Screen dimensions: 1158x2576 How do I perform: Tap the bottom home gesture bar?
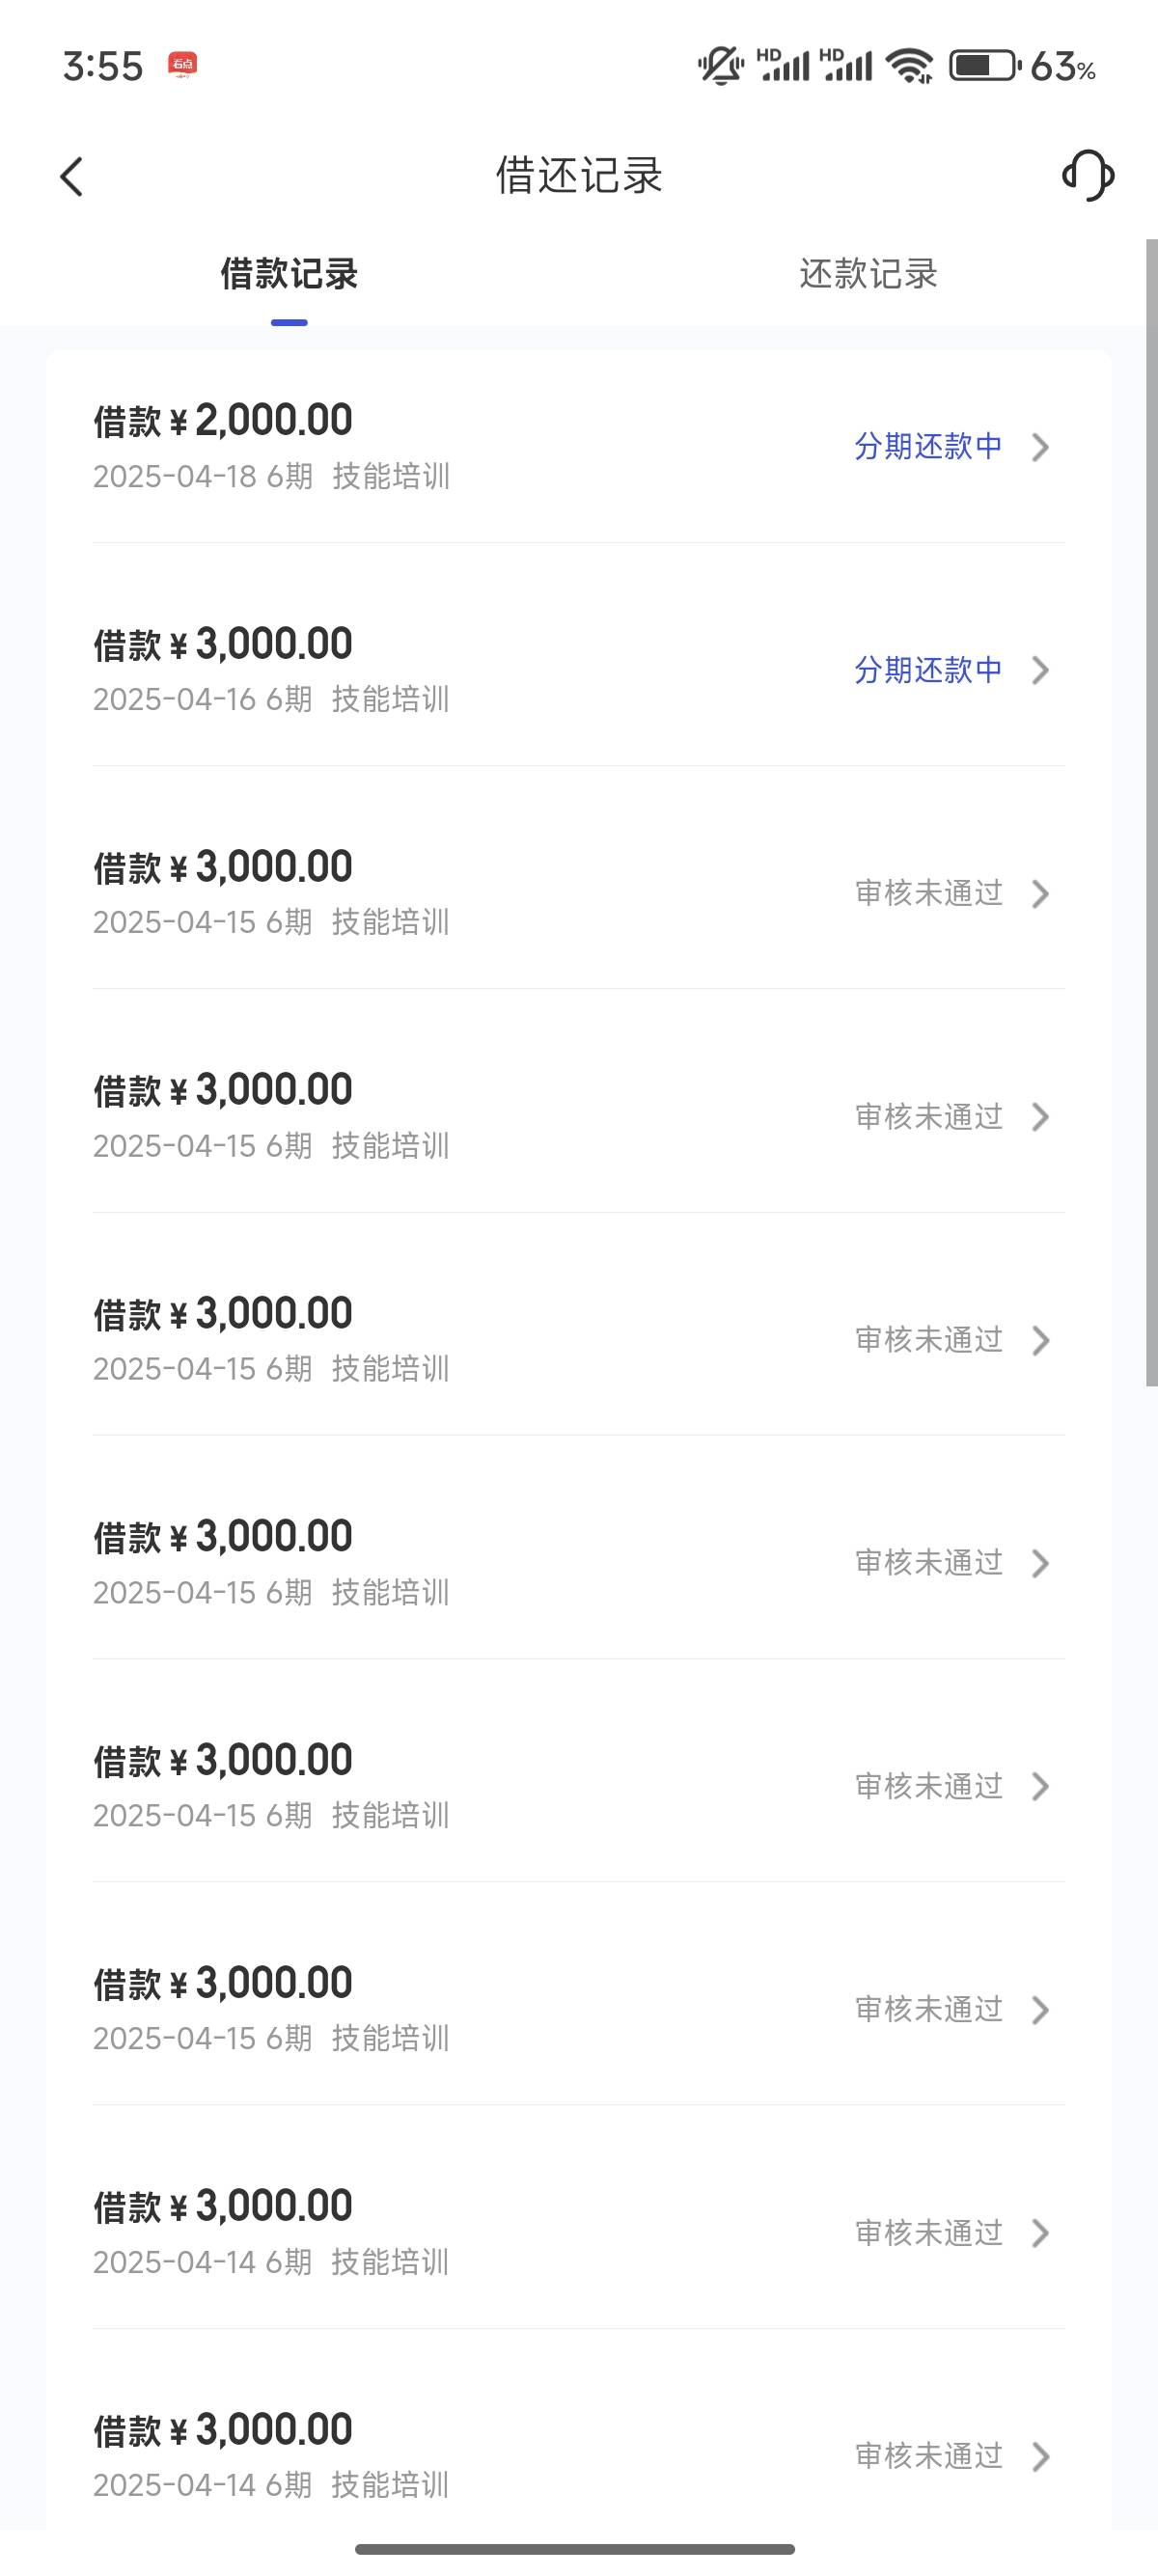coord(575,2549)
